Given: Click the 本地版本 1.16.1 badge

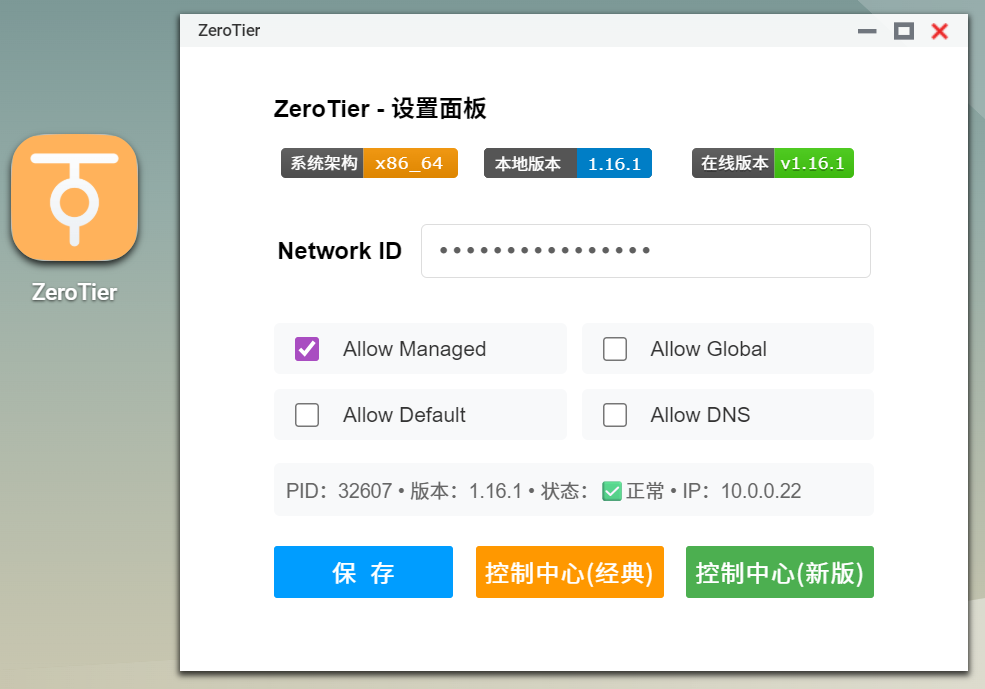Looking at the screenshot, I should pos(568,163).
